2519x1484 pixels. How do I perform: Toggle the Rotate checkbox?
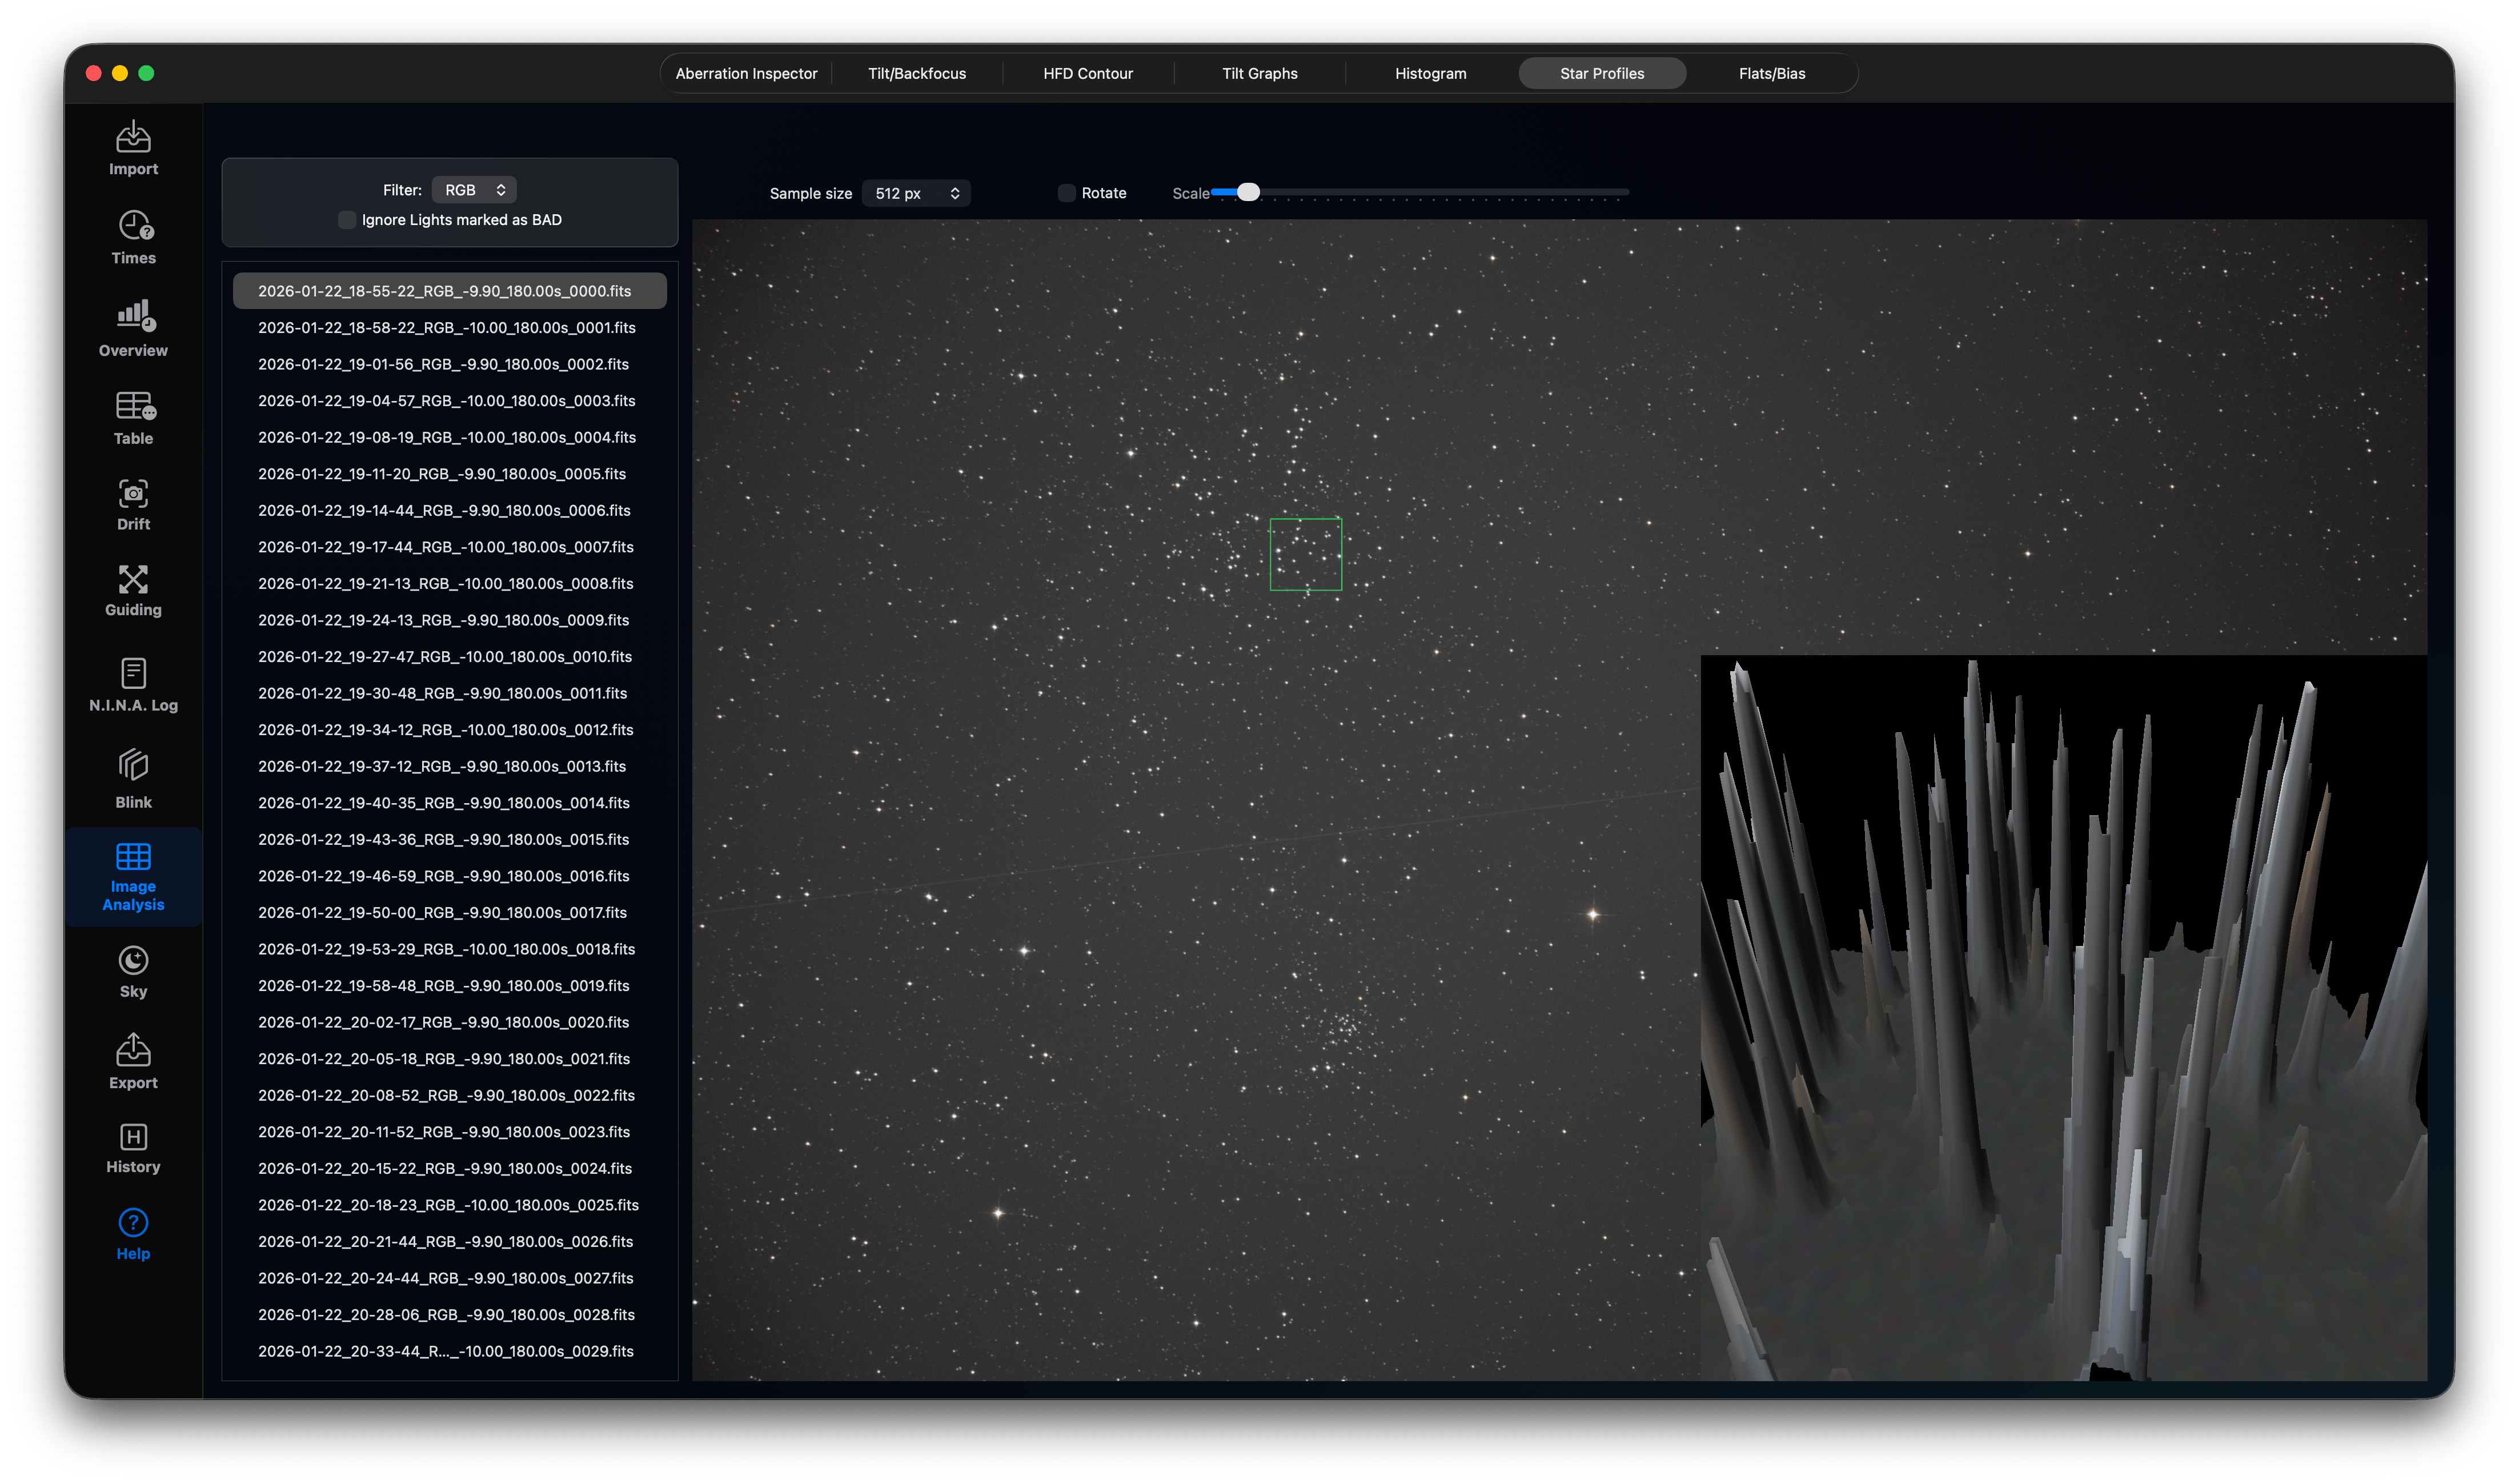pos(1067,193)
